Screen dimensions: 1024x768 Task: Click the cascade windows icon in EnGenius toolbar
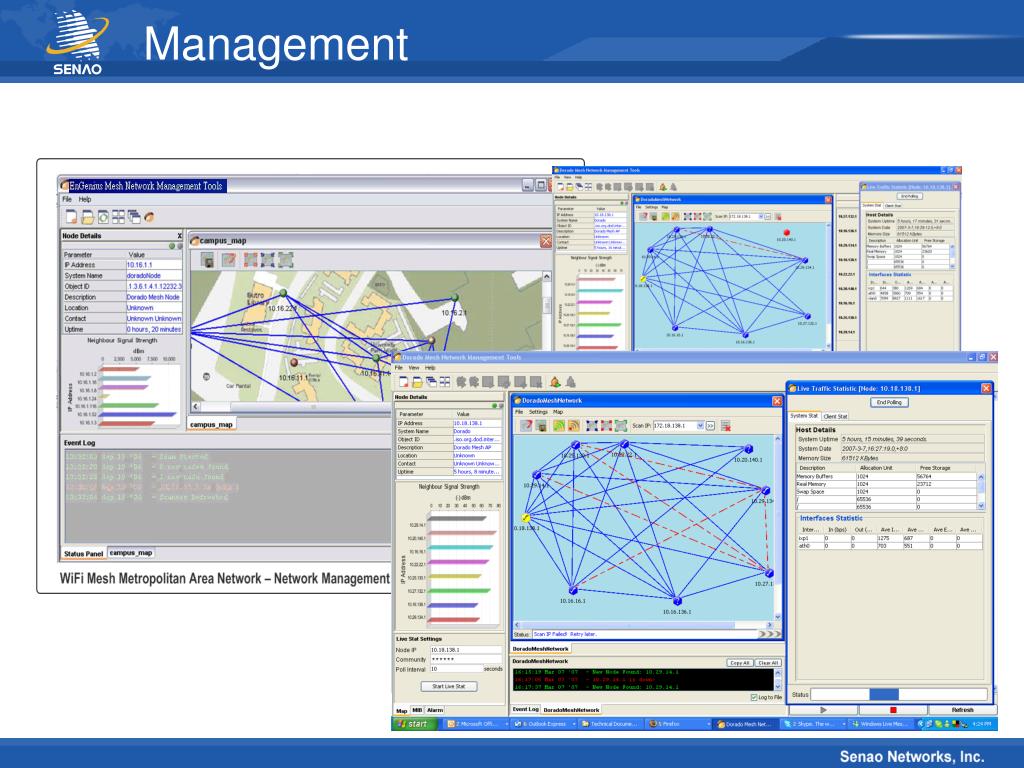tap(134, 217)
